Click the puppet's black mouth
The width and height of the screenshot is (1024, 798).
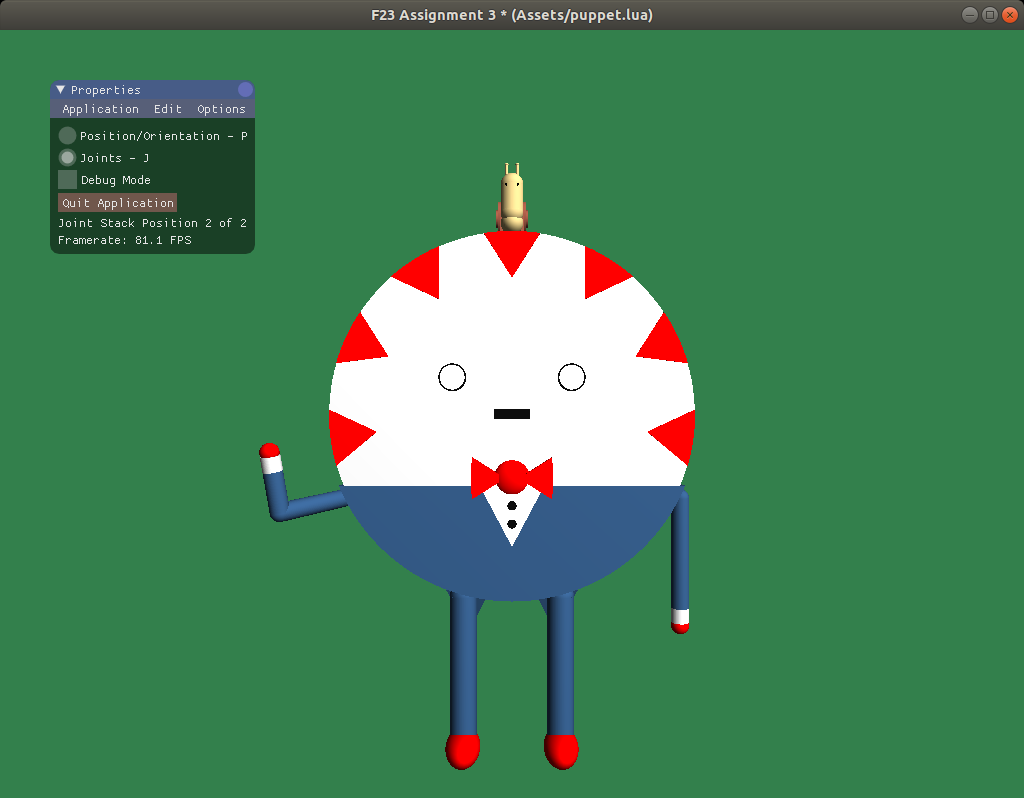512,414
